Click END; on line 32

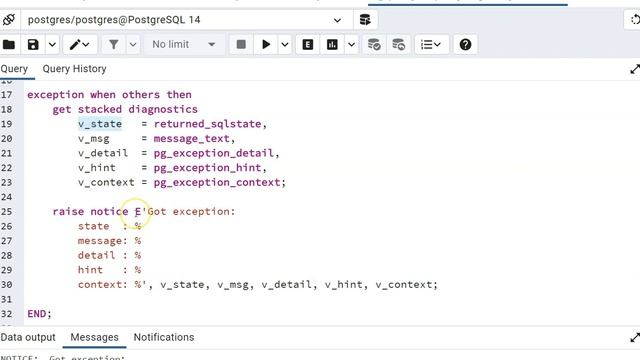coord(39,313)
